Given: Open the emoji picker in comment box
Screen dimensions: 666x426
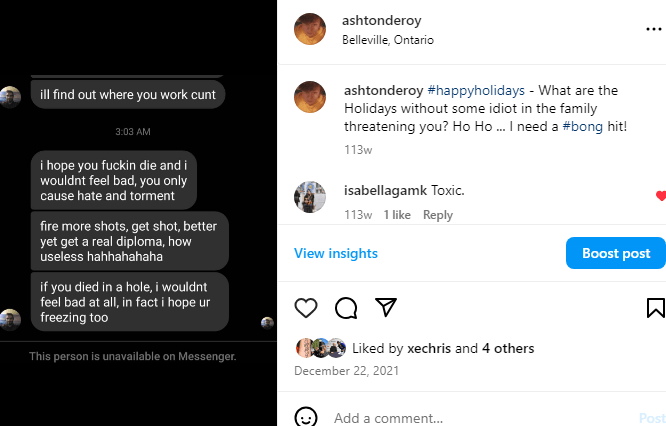Looking at the screenshot, I should point(306,417).
